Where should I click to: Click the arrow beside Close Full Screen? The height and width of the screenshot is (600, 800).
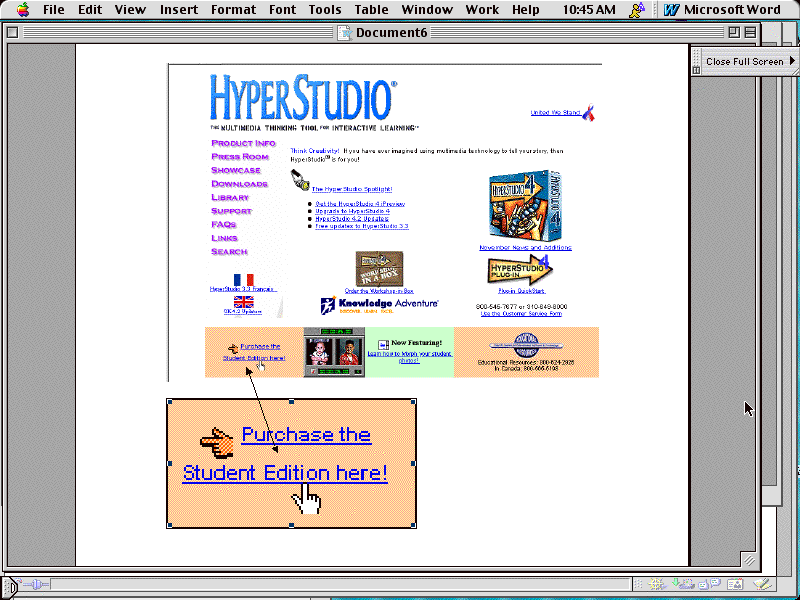792,61
